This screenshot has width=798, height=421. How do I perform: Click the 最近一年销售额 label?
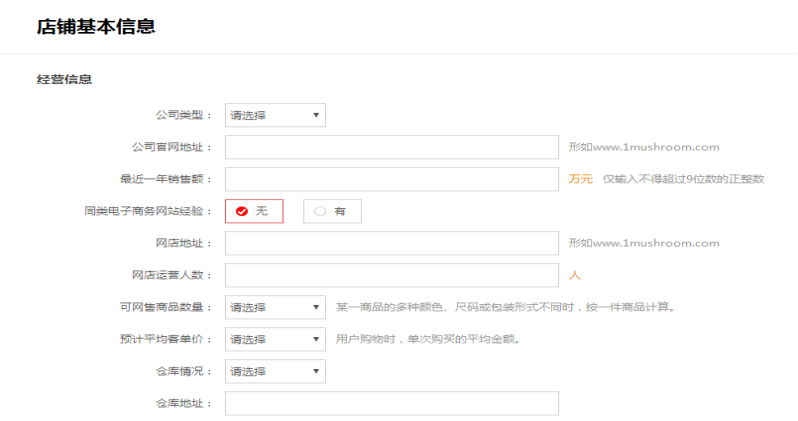pos(166,179)
